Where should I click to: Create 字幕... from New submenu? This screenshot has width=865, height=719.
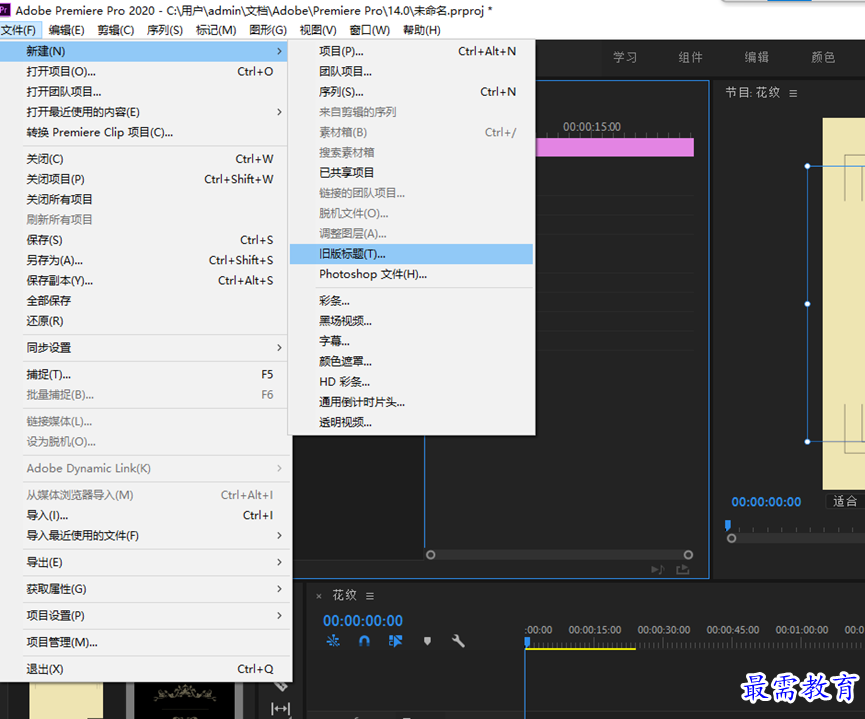pyautogui.click(x=412, y=341)
